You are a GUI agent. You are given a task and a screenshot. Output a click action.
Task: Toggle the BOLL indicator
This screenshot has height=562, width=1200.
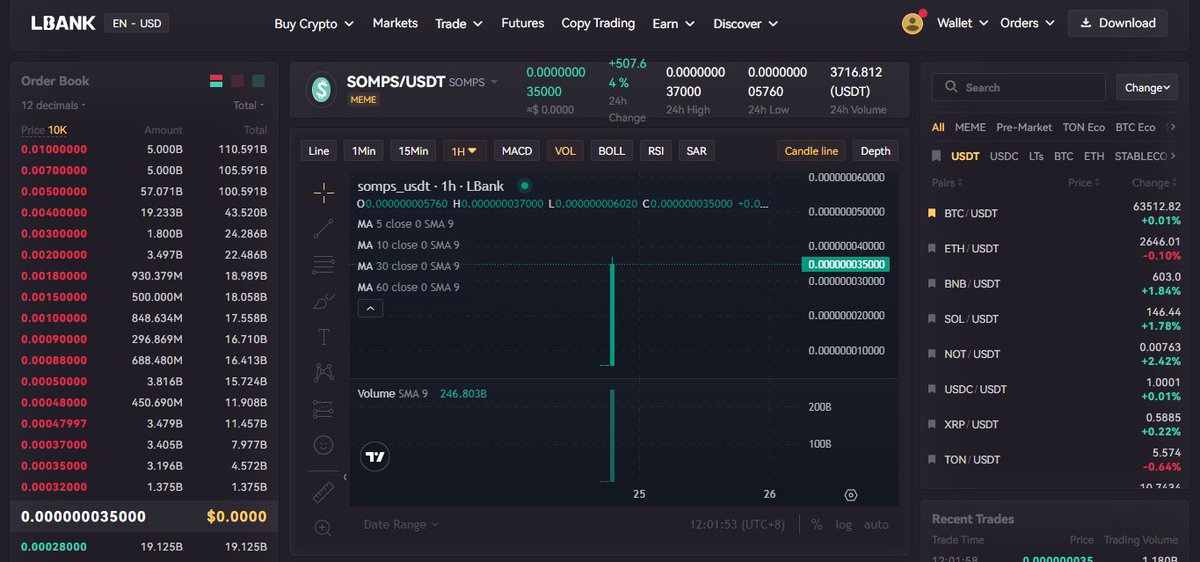point(611,151)
